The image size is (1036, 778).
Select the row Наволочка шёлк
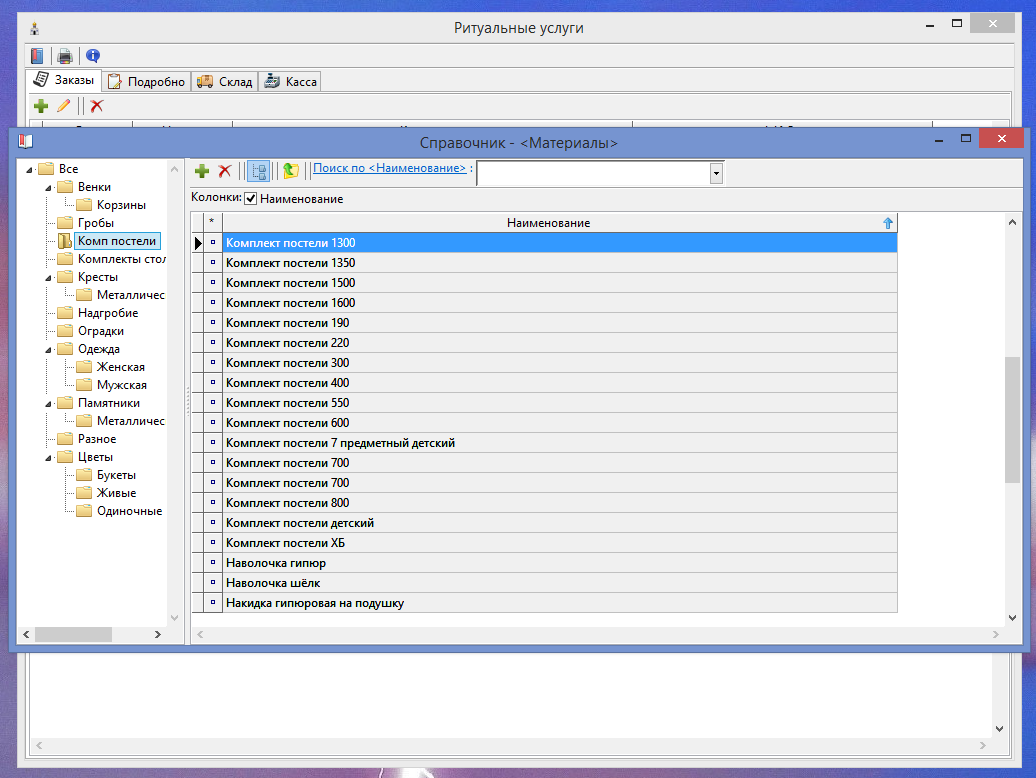(x=560, y=583)
